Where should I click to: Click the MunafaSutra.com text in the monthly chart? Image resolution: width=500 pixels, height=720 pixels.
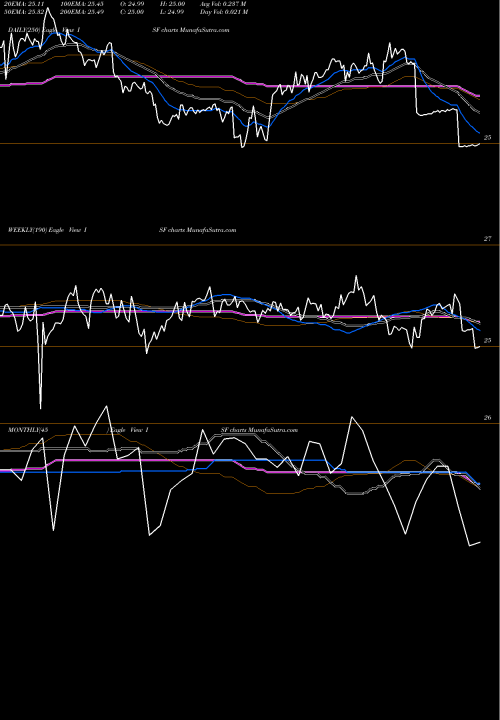274,430
